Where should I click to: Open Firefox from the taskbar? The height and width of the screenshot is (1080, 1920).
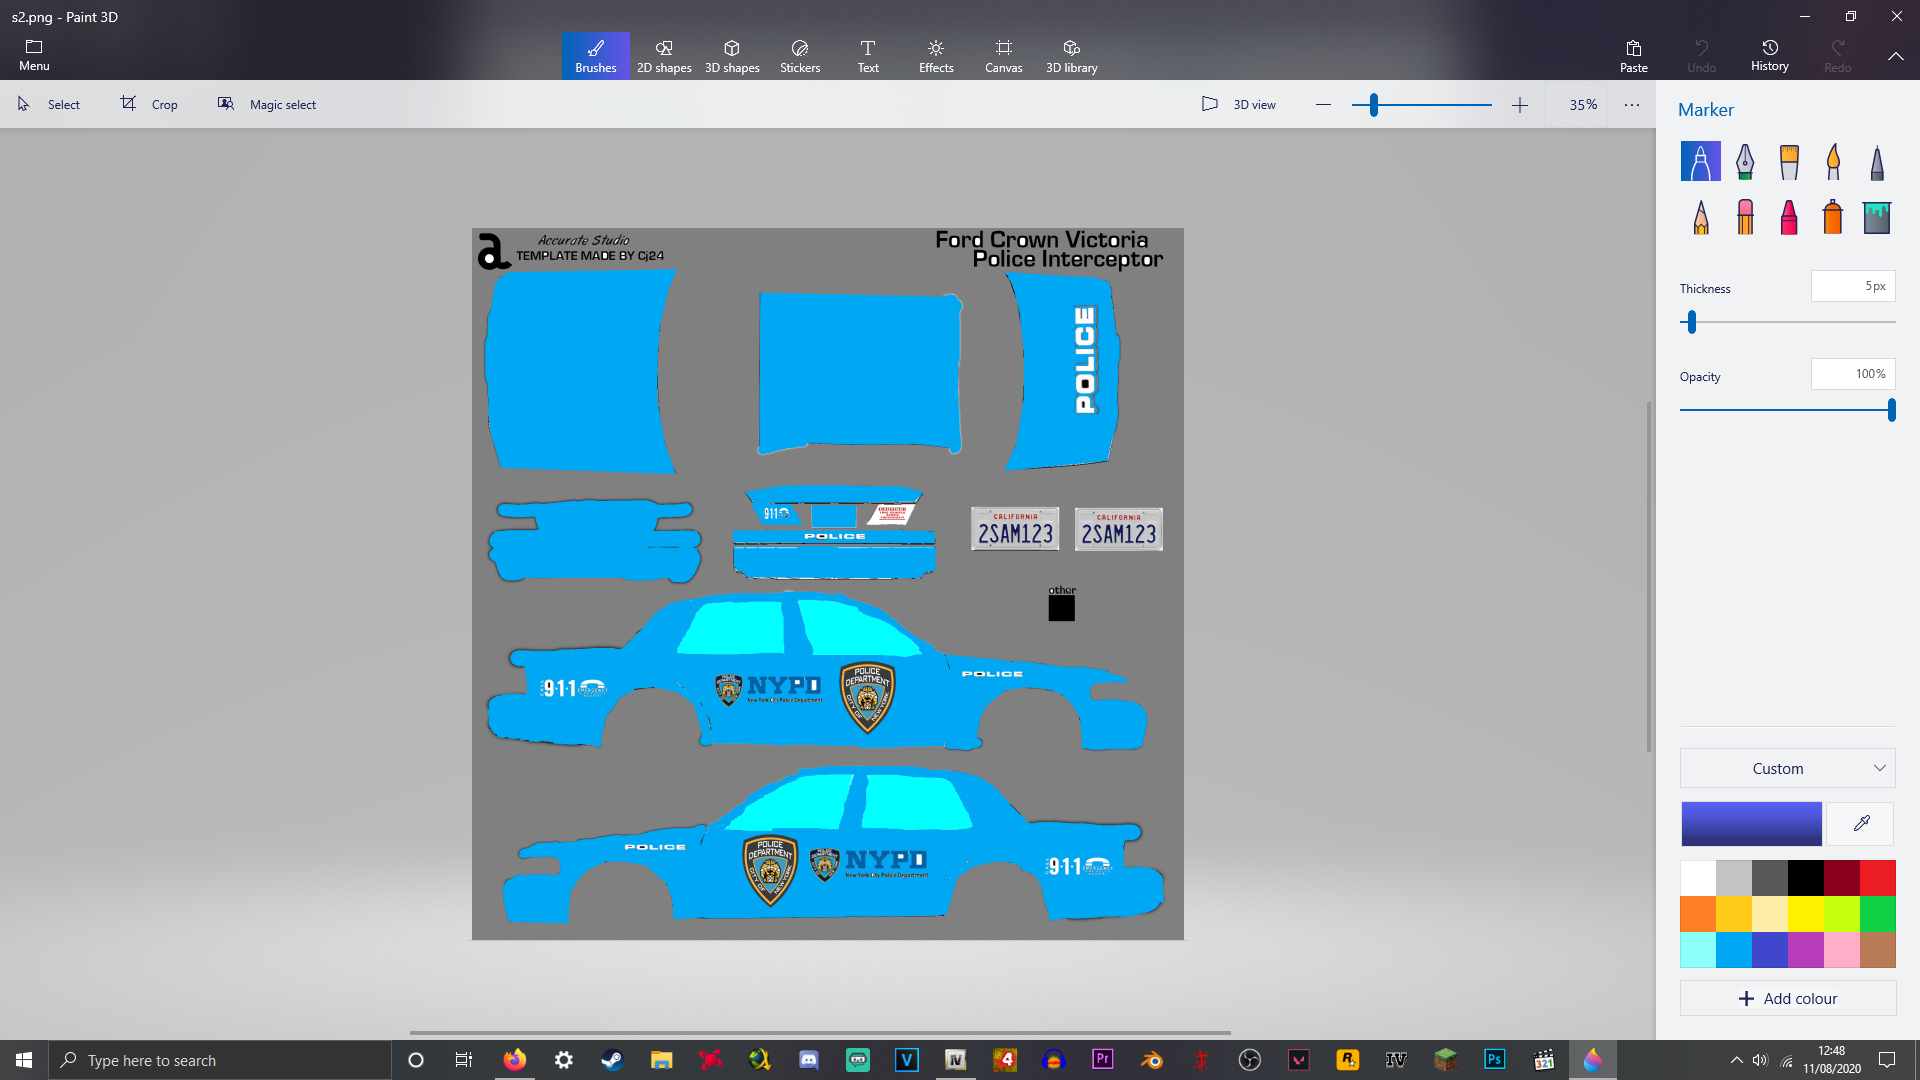tap(514, 1060)
